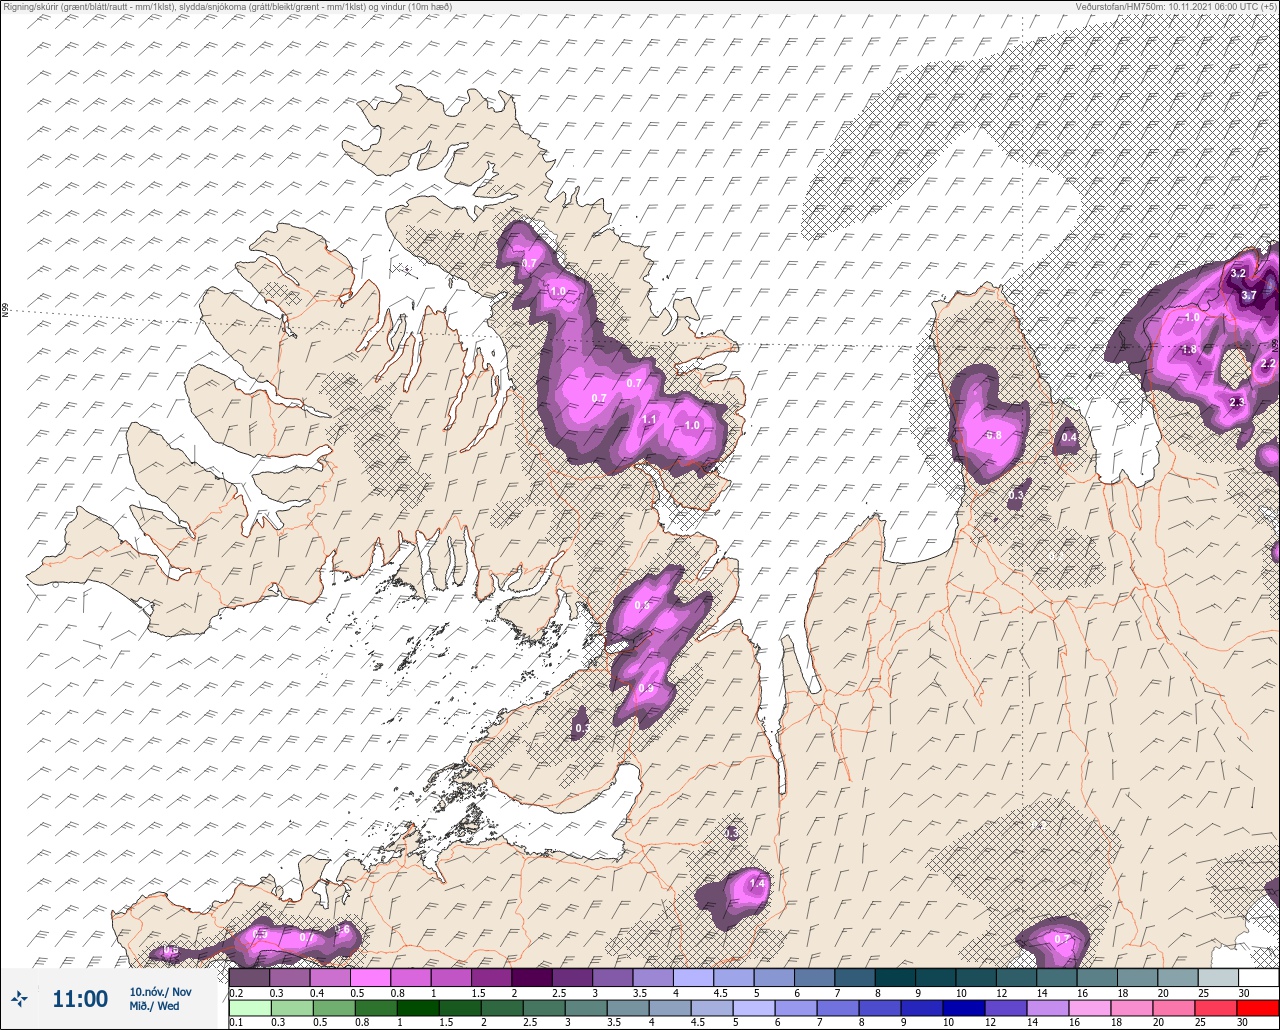Image resolution: width=1280 pixels, height=1030 pixels.
Task: Pick the 0.2 swatch in the upper snow legend
Action: (x=249, y=977)
